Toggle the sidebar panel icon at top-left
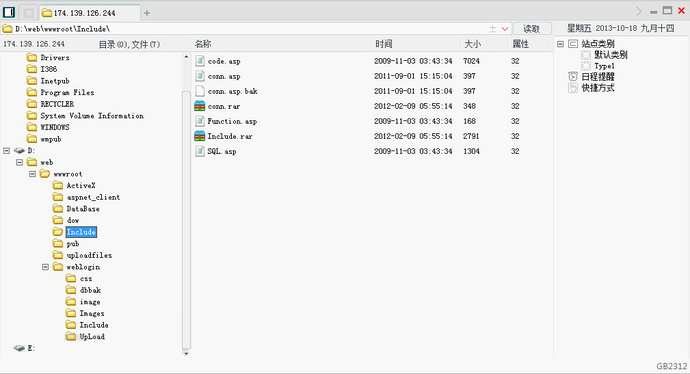690x374 pixels. coord(9,12)
